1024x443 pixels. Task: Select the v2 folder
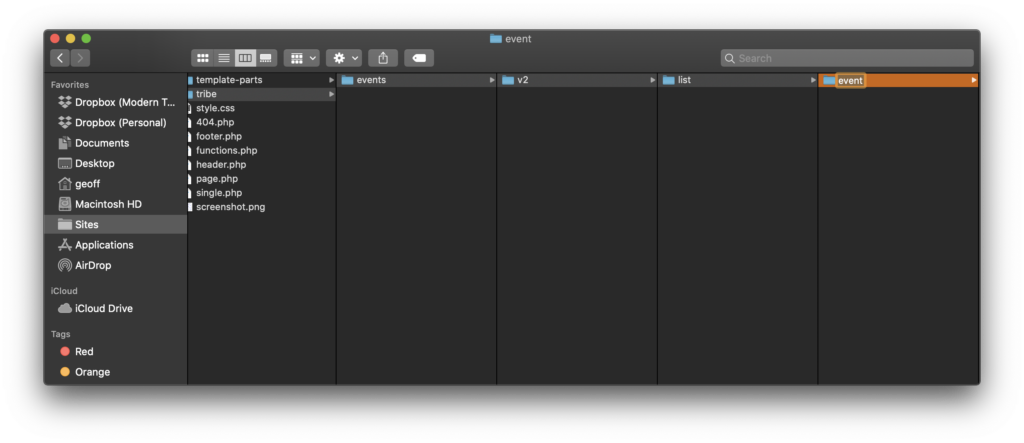577,80
